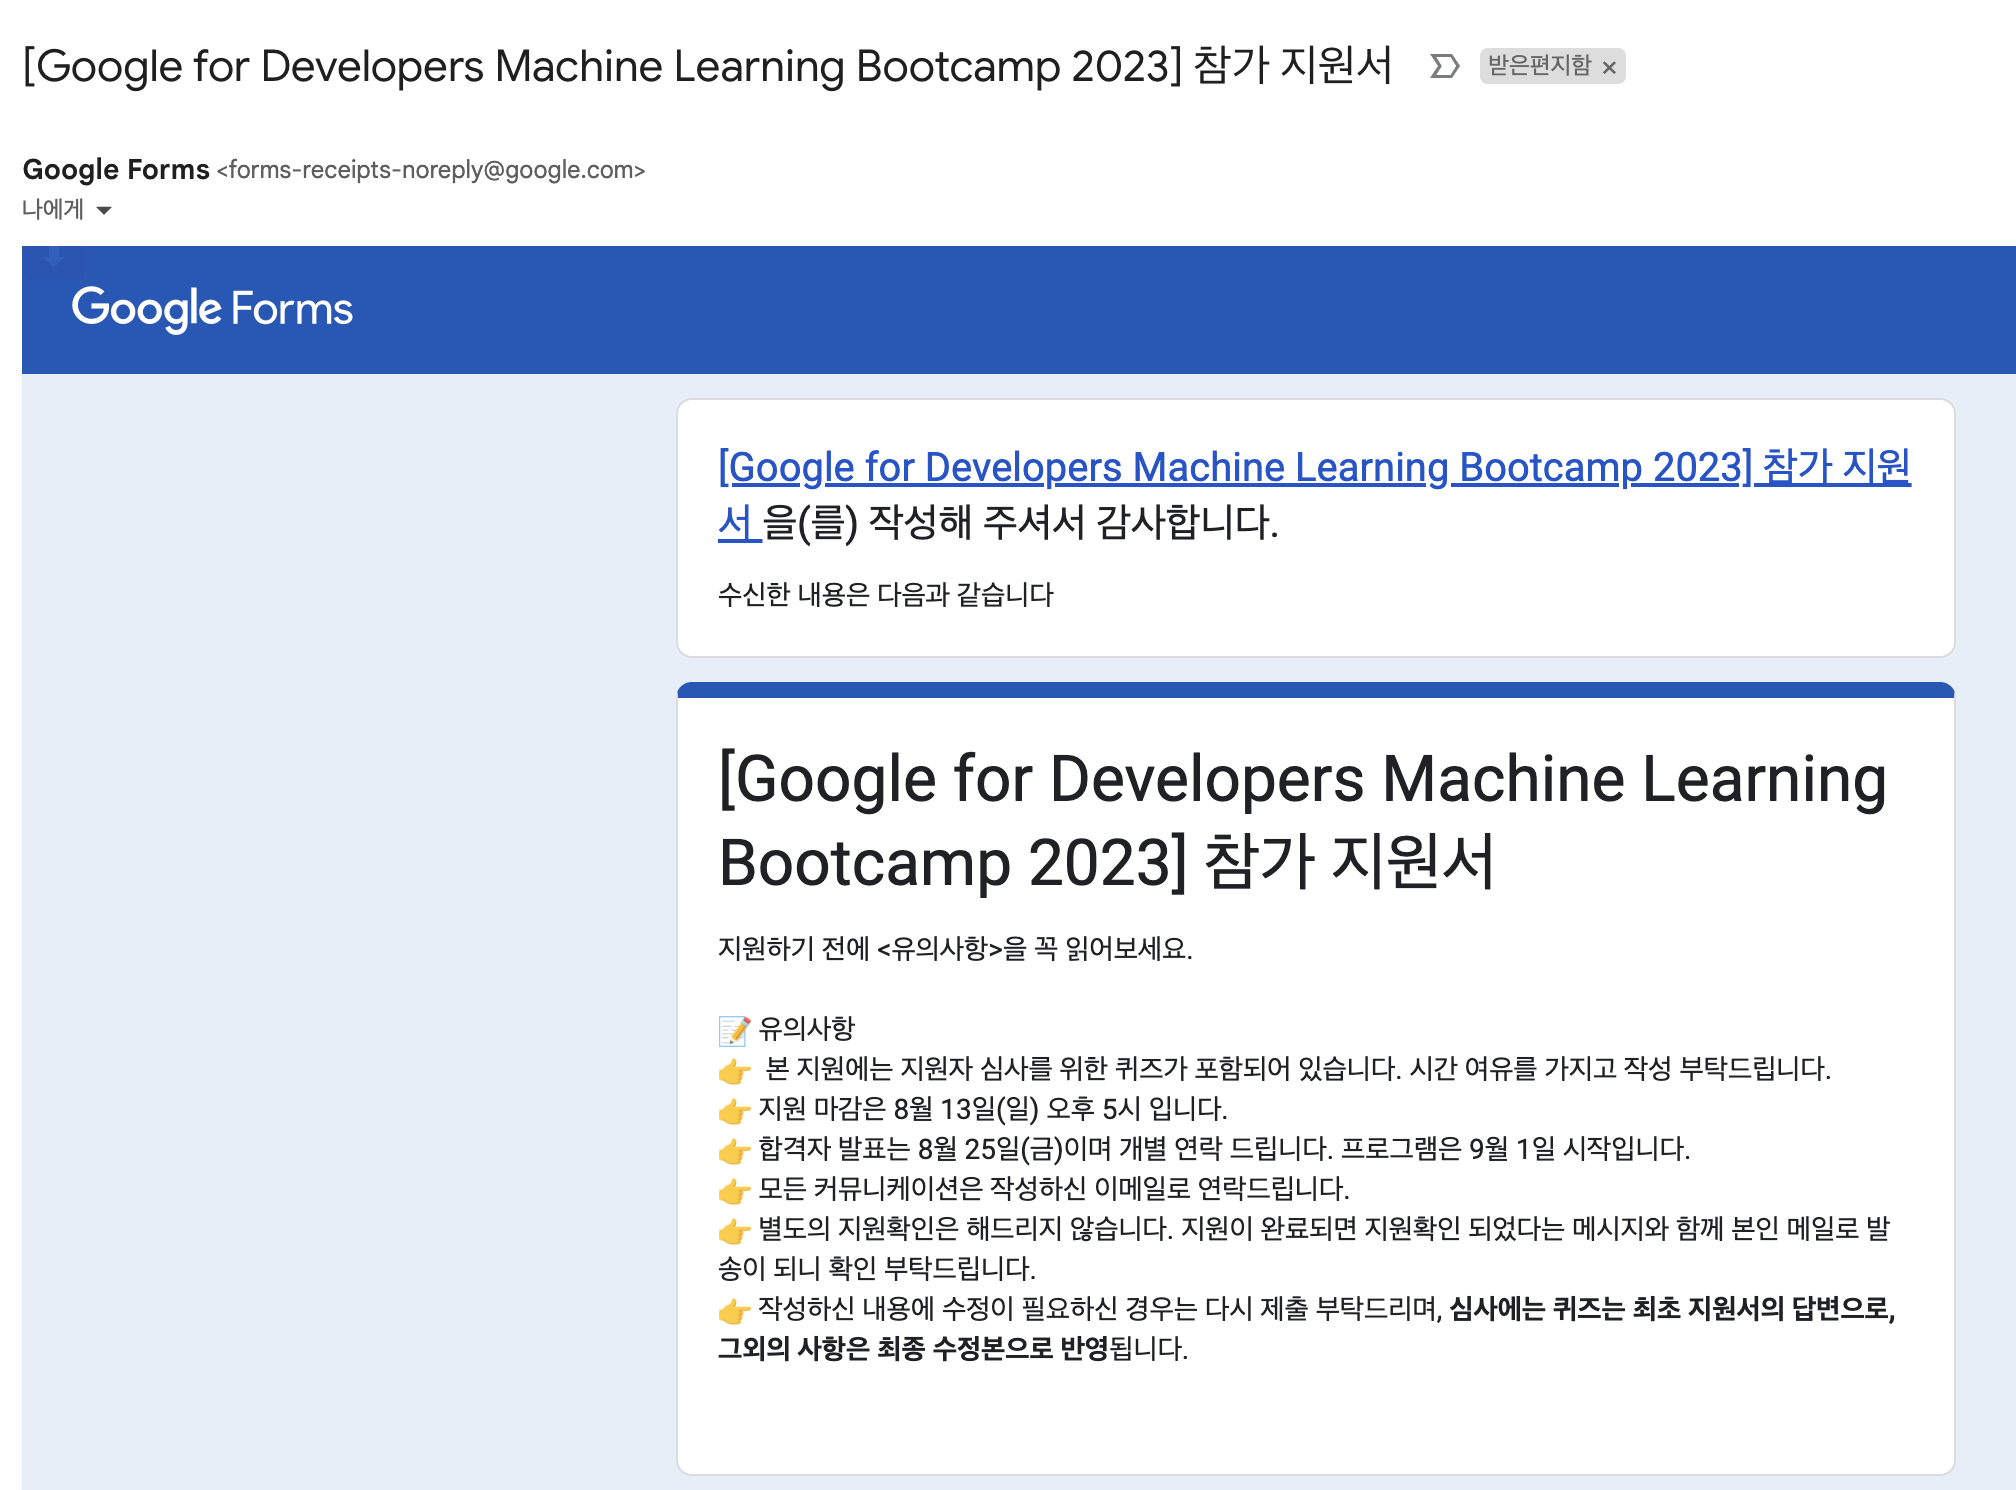The height and width of the screenshot is (1490, 2016).
Task: Open the Bootcamp 2023 참가 지원서 form link
Action: [x=1314, y=494]
